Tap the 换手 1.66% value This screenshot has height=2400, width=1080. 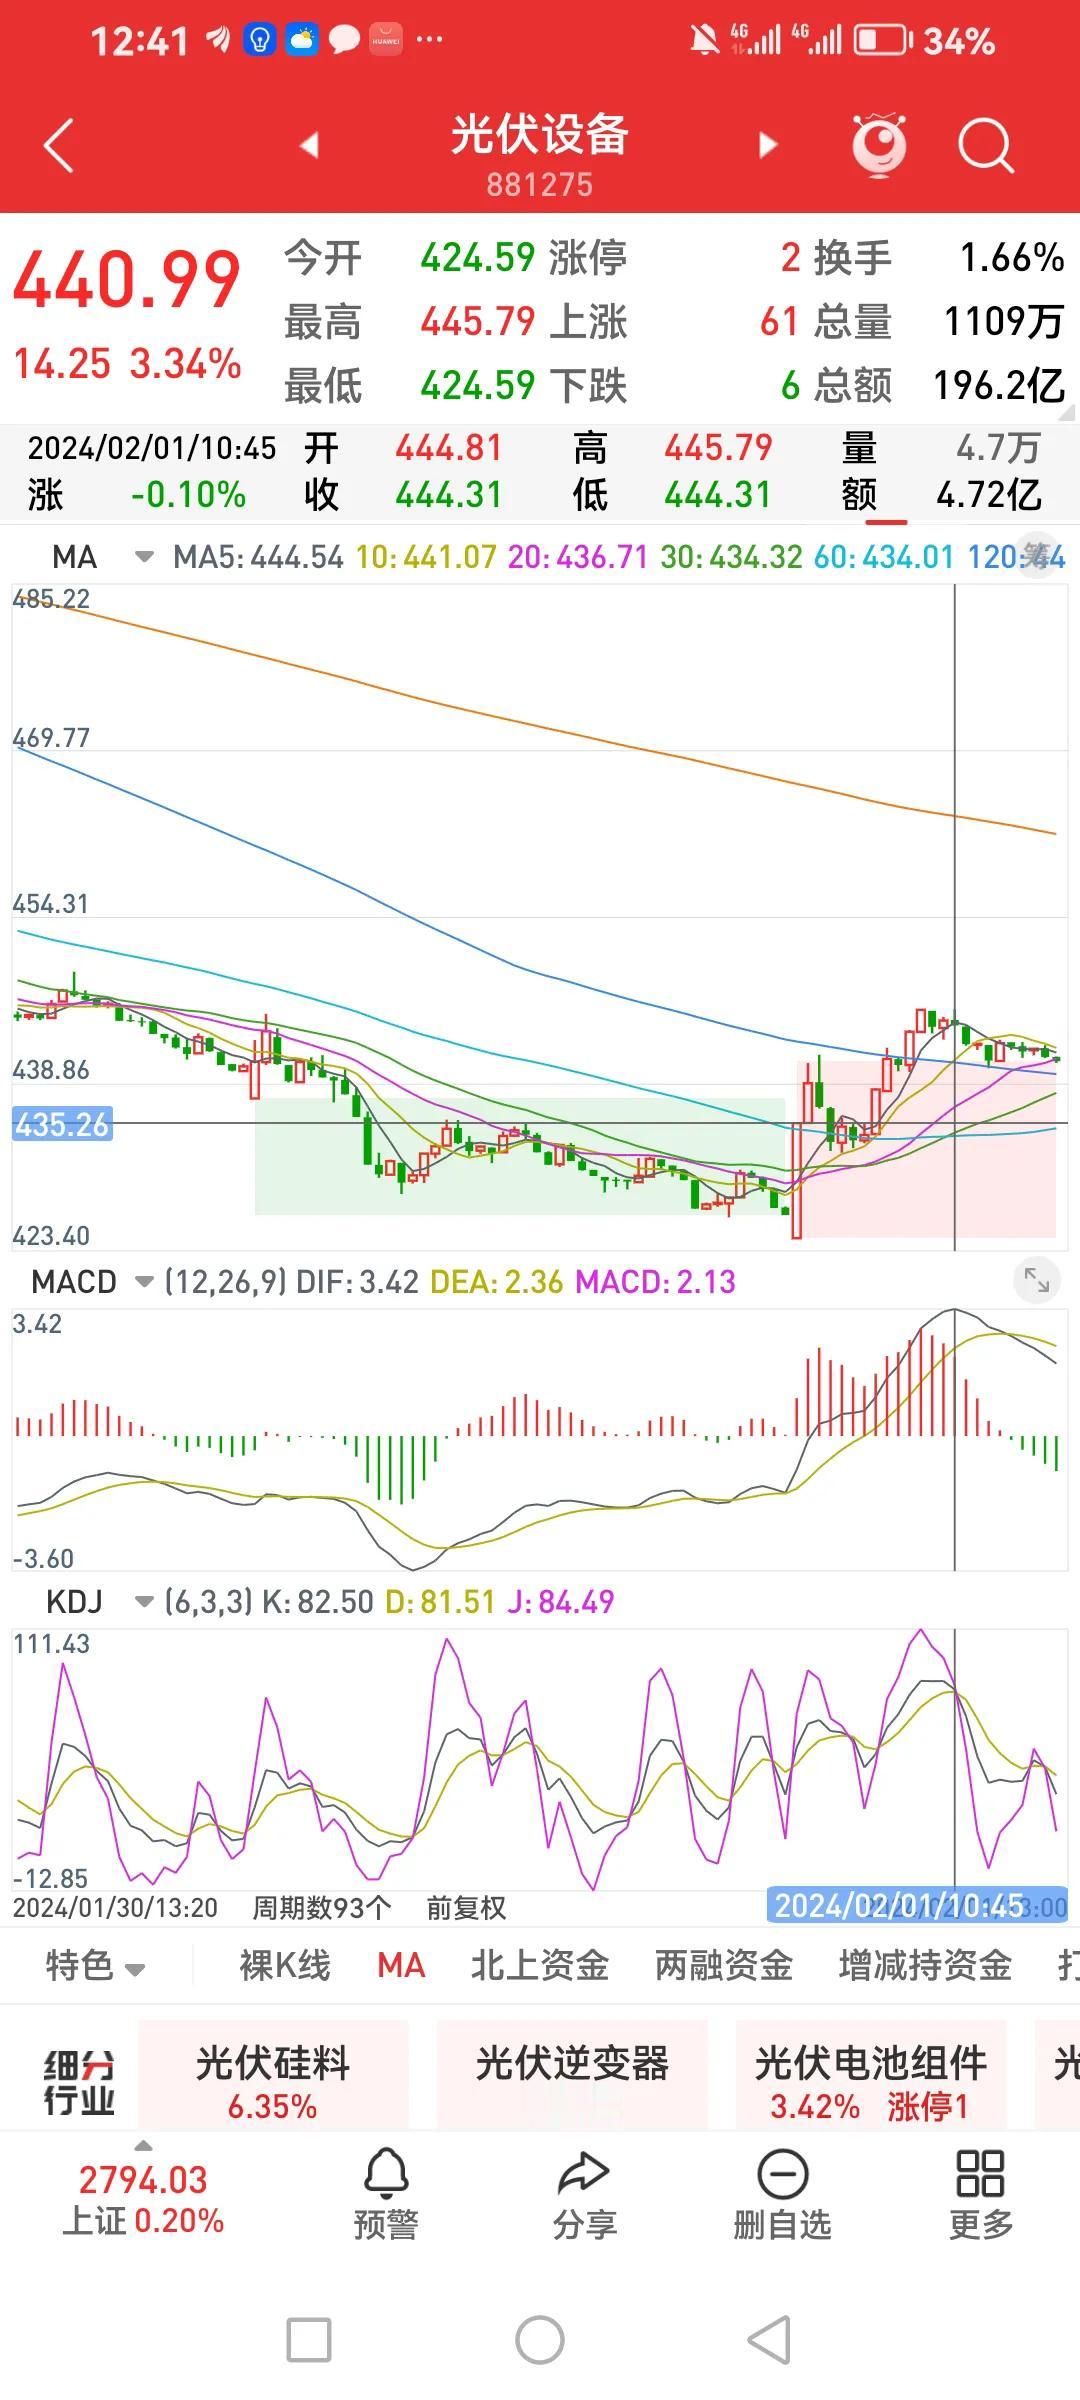(1012, 258)
